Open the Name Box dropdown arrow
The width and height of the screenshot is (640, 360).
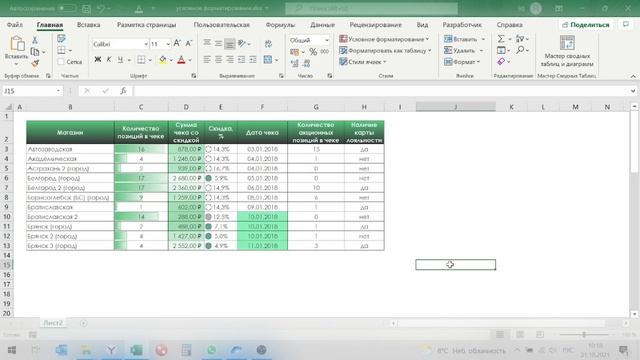(58, 91)
